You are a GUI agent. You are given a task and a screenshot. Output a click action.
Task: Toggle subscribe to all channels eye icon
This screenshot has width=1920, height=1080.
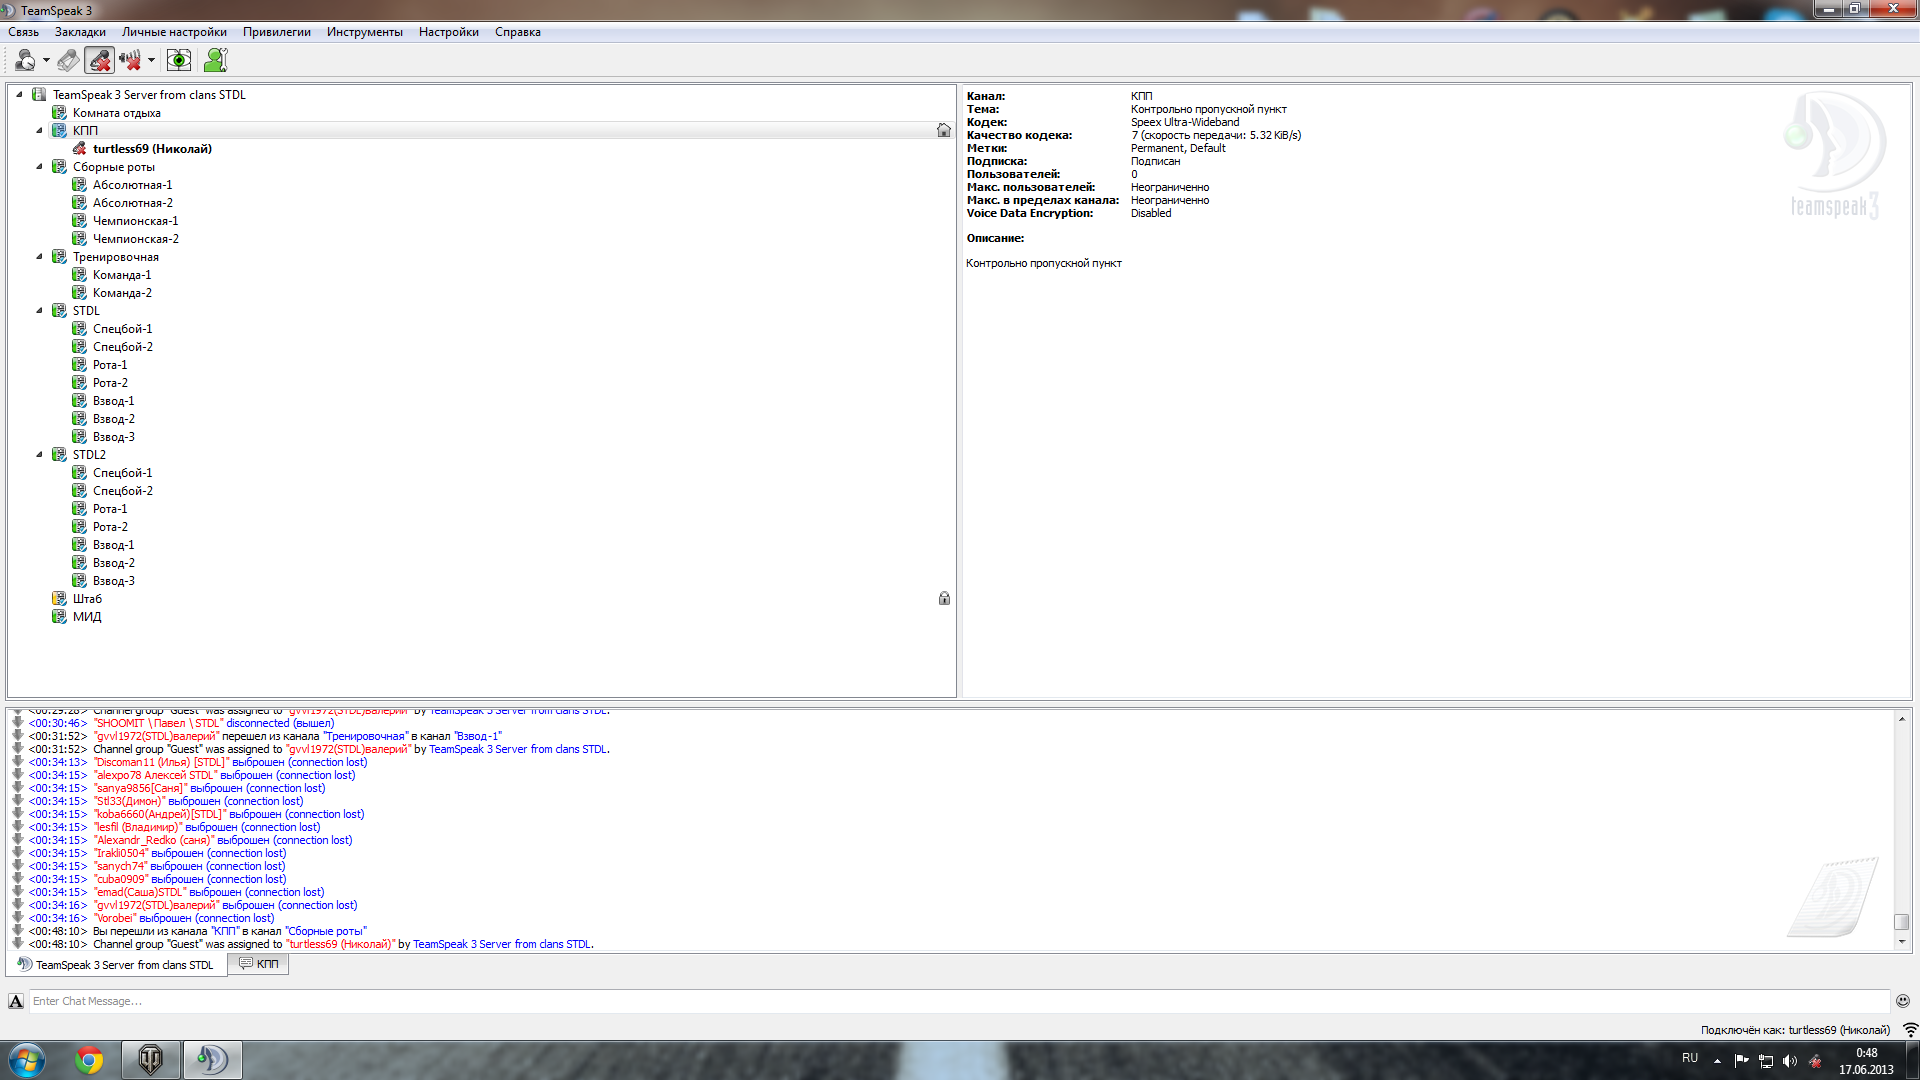pyautogui.click(x=178, y=61)
